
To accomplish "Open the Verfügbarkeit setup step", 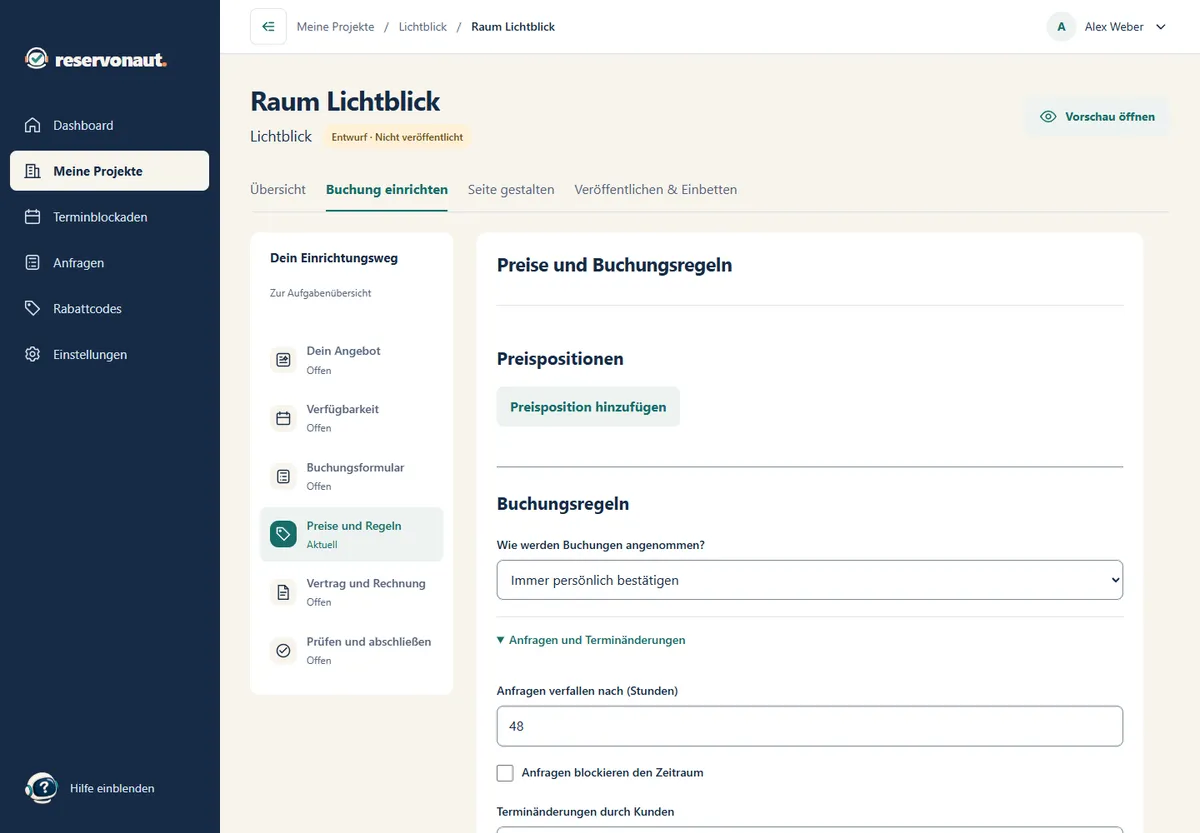I will point(352,418).
